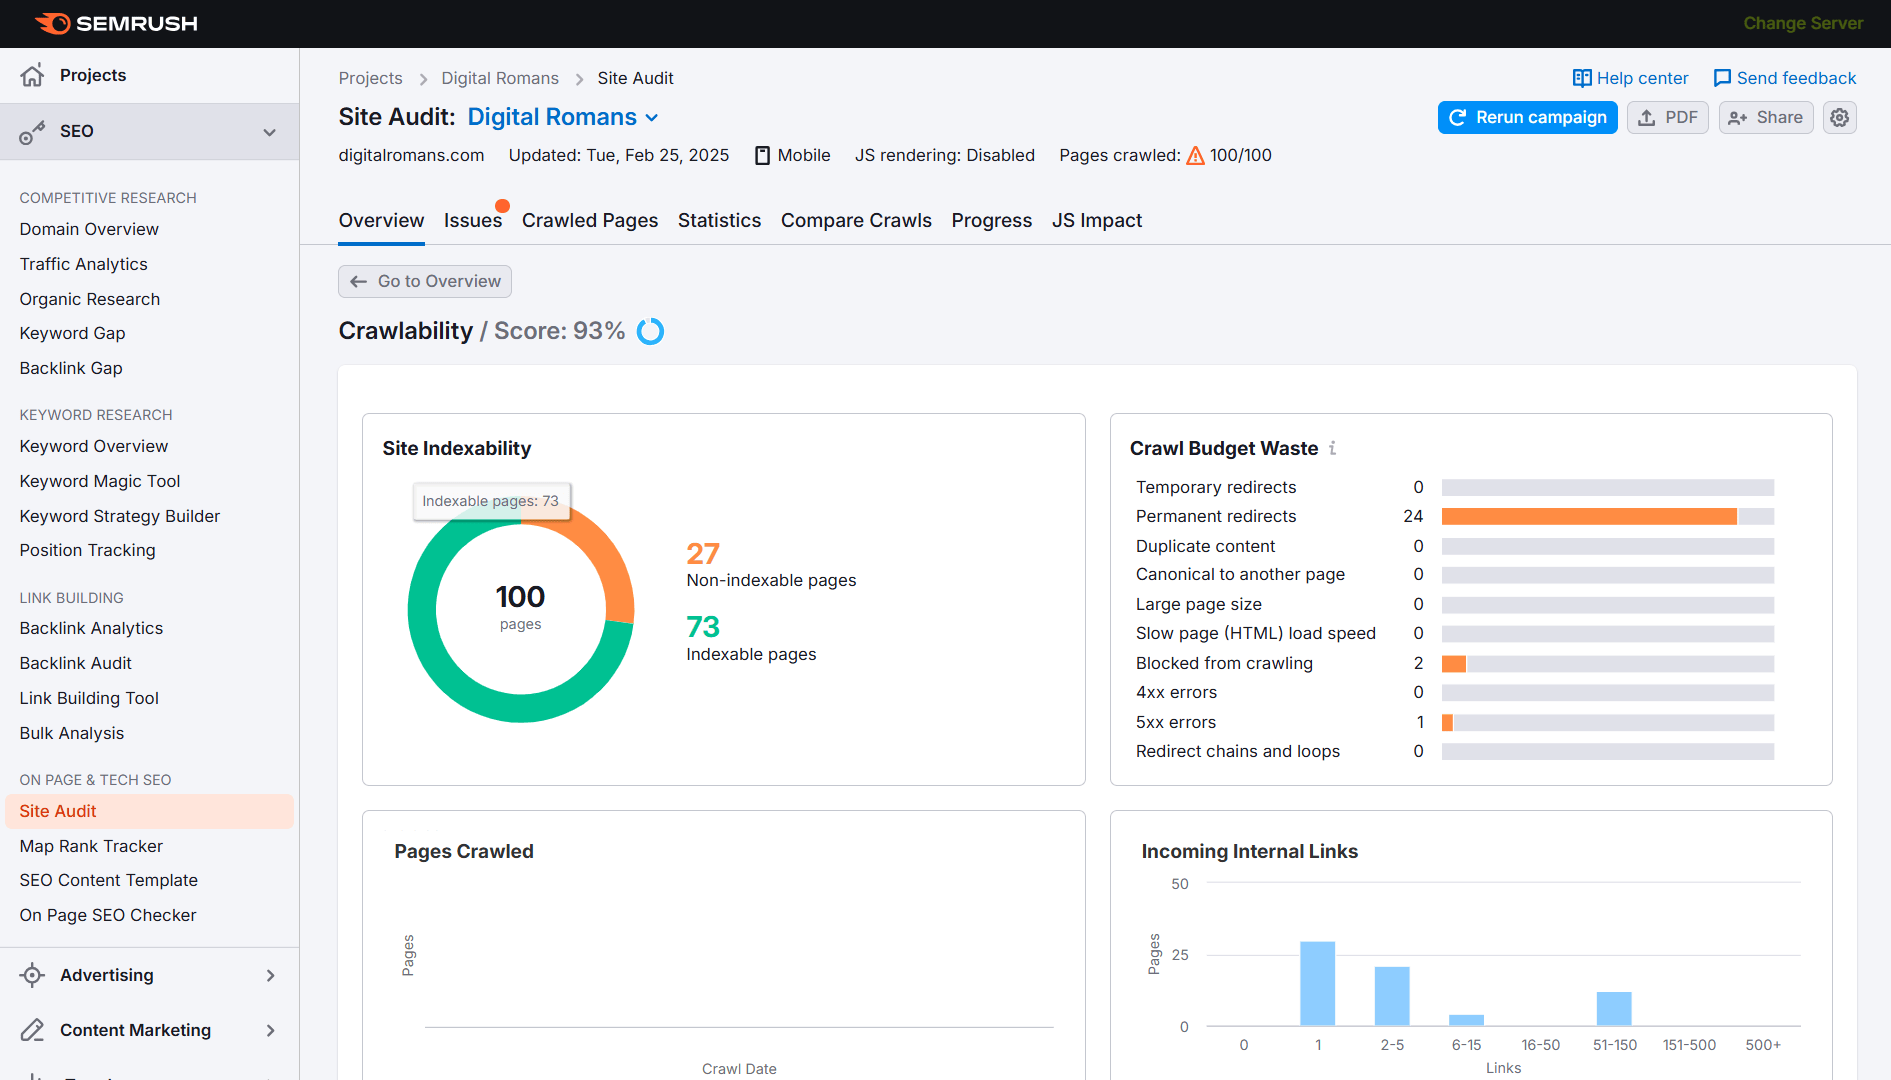Click the Permanent redirects orange bar

[x=1589, y=516]
